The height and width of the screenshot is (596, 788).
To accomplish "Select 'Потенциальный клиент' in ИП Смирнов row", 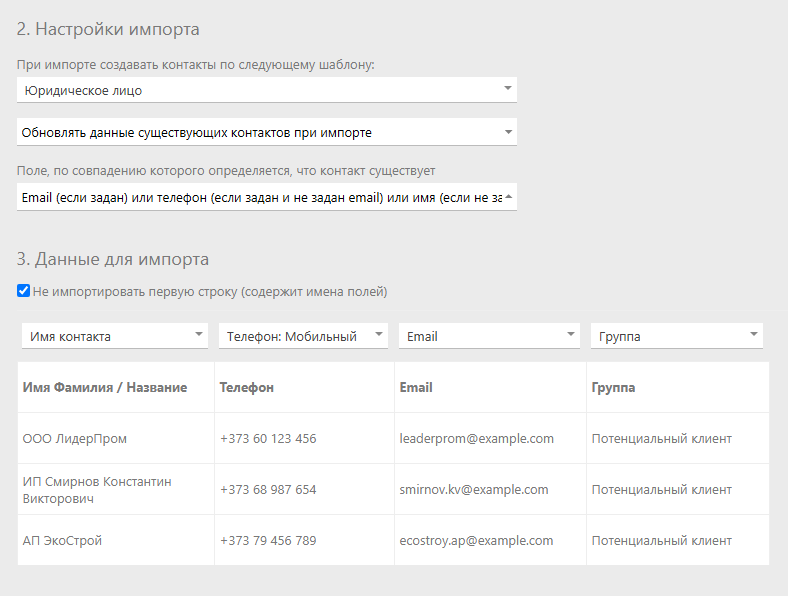I will tap(678, 489).
